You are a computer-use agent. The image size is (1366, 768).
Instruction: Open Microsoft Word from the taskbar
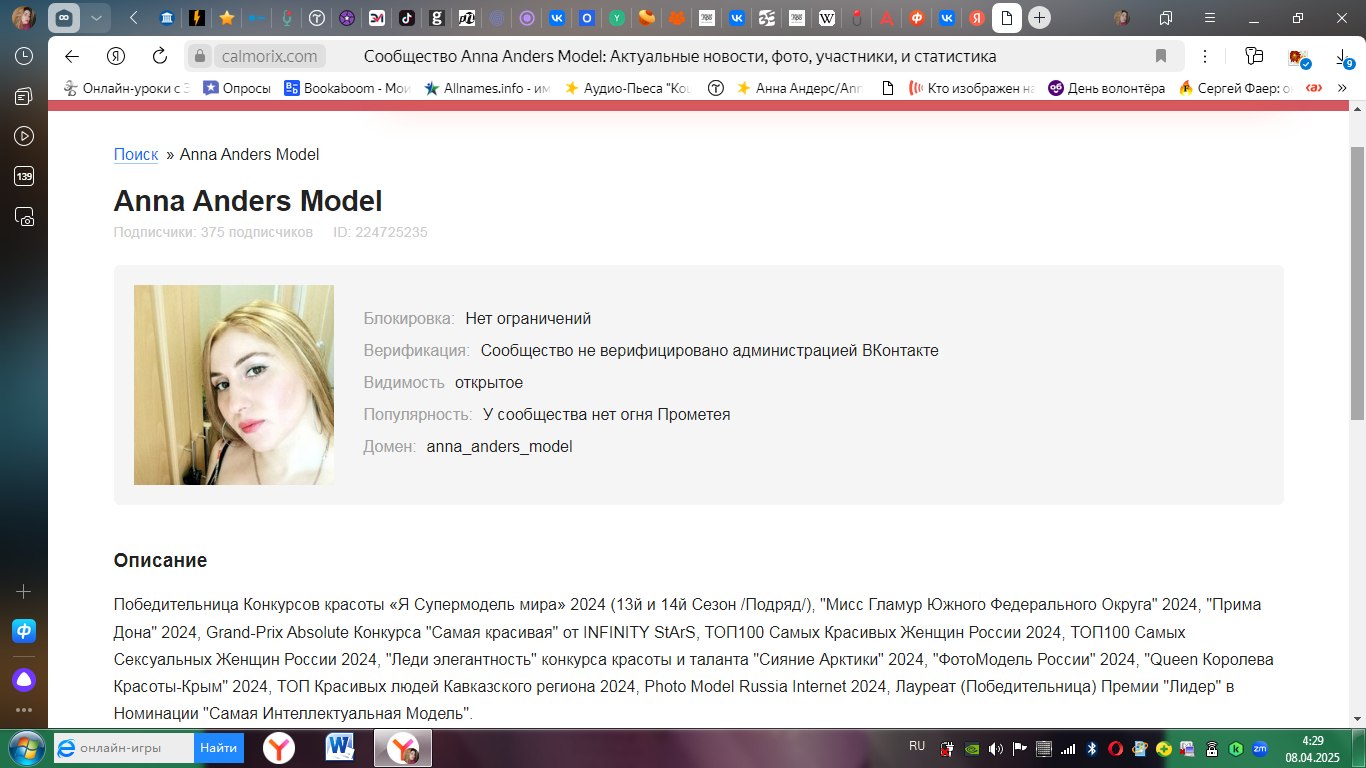pyautogui.click(x=340, y=747)
